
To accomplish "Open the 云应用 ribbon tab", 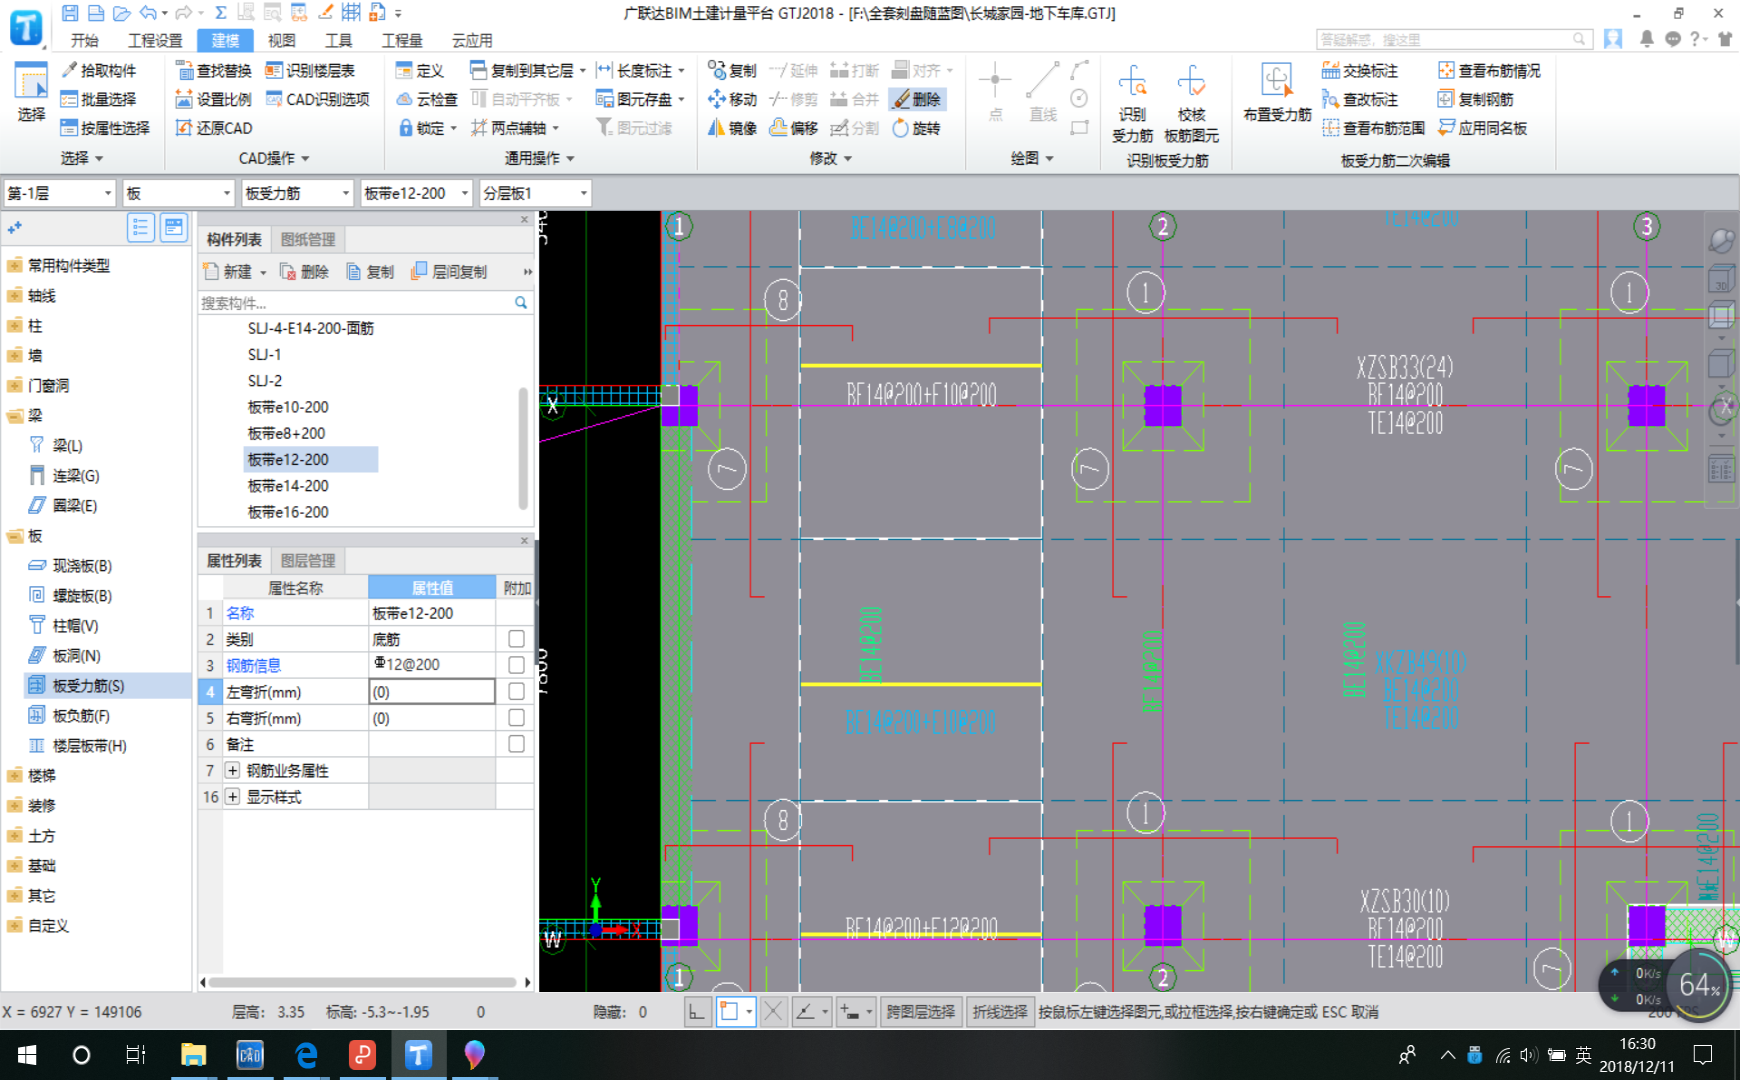I will (x=472, y=40).
